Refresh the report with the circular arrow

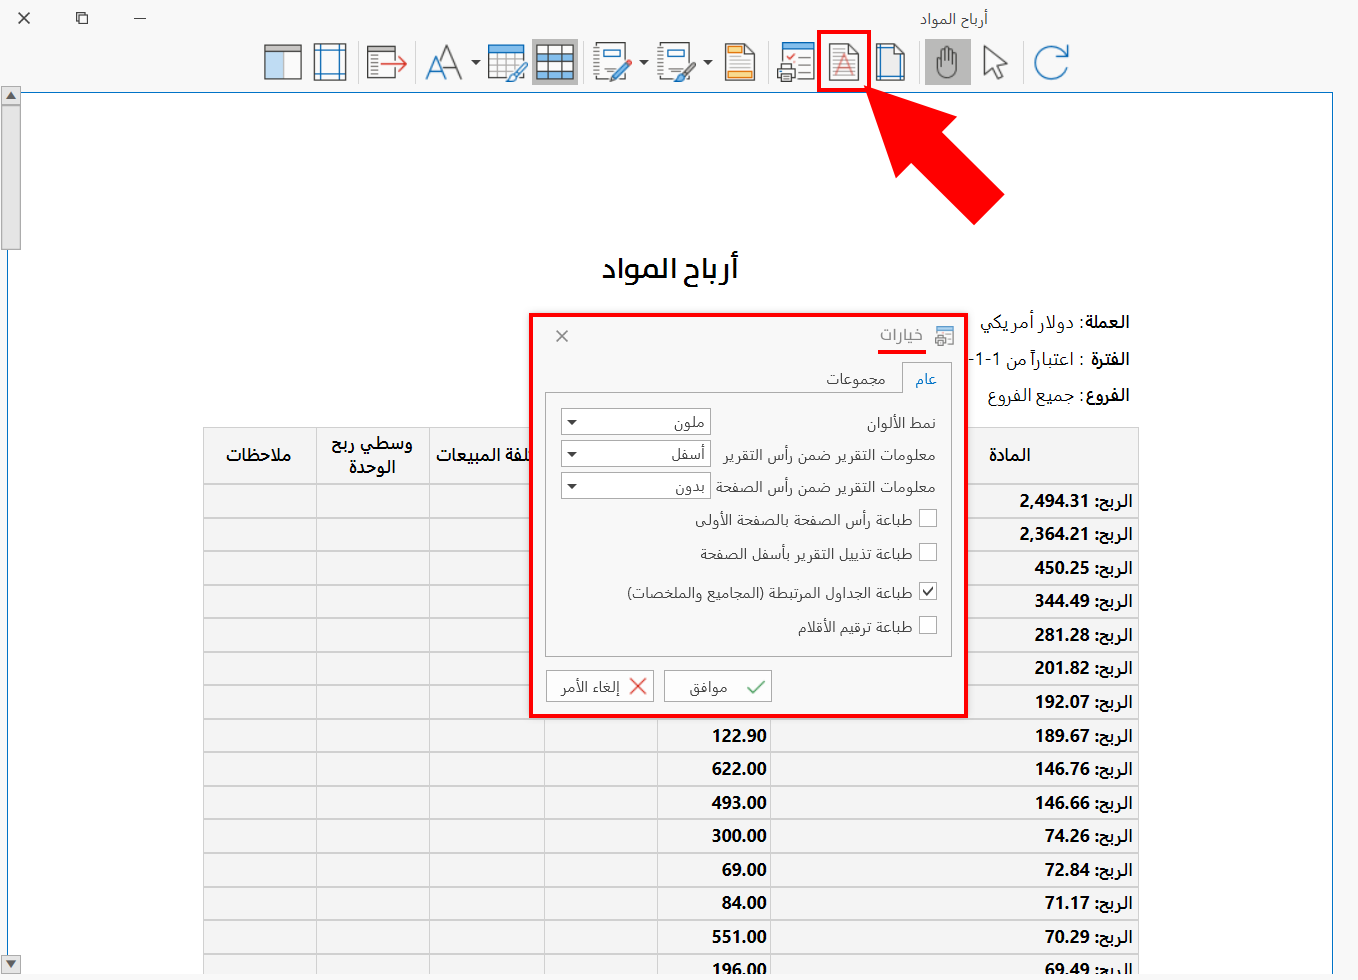pos(1051,62)
